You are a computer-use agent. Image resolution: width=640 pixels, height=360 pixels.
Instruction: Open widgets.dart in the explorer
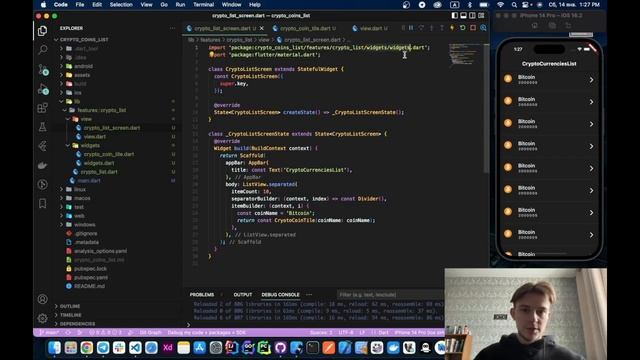pos(99,163)
